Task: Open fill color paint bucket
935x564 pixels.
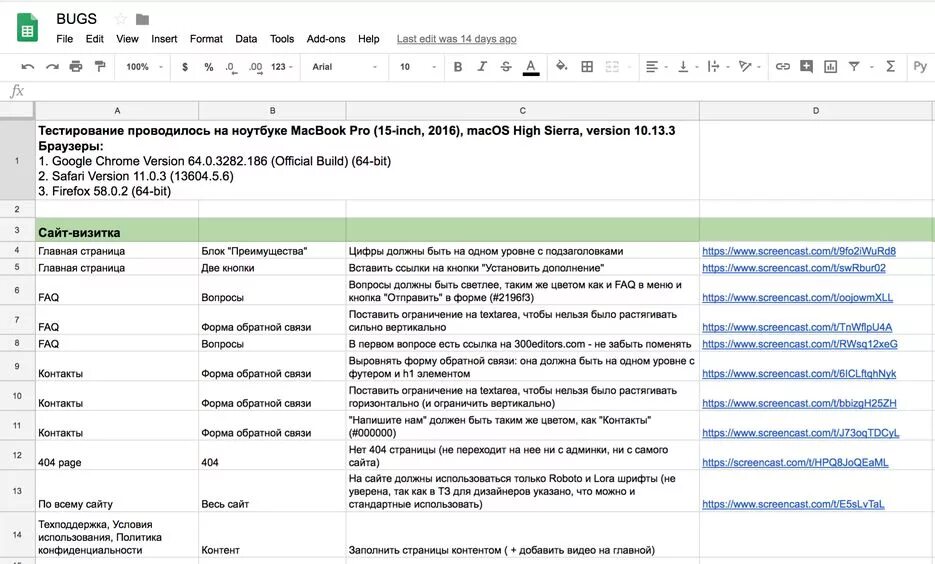Action: click(561, 66)
